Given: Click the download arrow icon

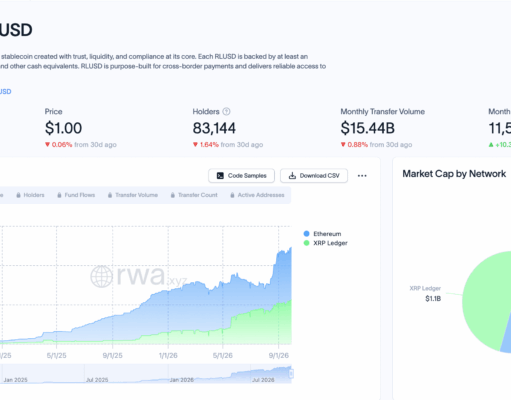Looking at the screenshot, I should [x=292, y=176].
